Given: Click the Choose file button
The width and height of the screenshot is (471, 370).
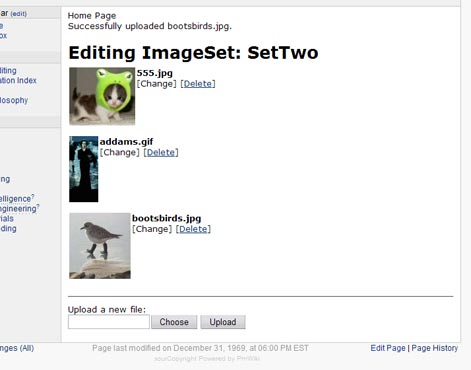Looking at the screenshot, I should click(174, 322).
